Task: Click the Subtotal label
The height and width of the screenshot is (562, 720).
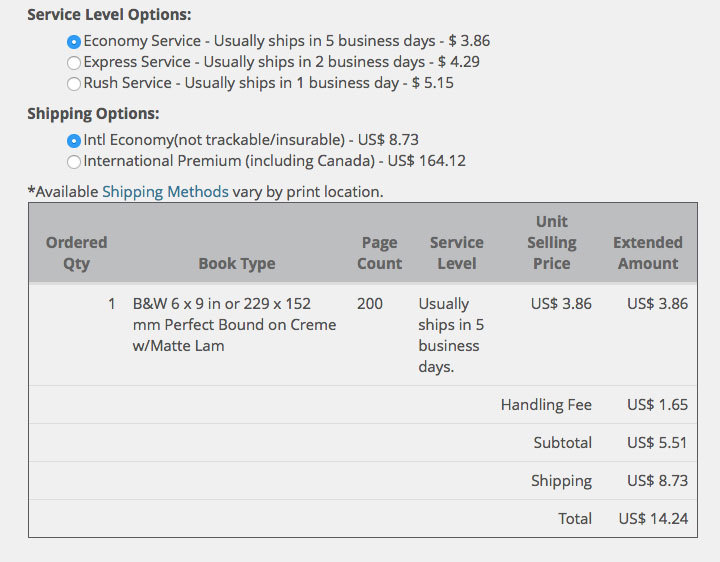Action: 562,443
